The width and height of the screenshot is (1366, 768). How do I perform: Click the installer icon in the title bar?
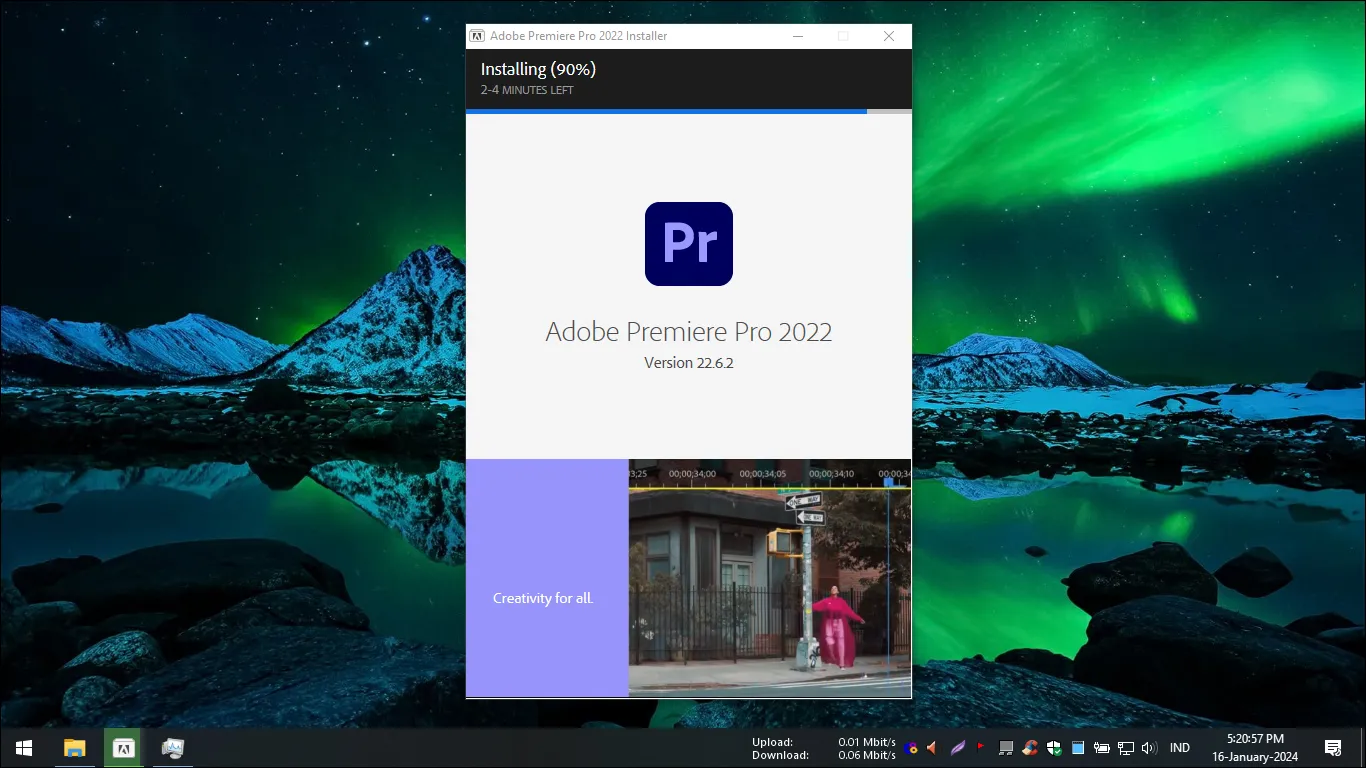tap(475, 35)
